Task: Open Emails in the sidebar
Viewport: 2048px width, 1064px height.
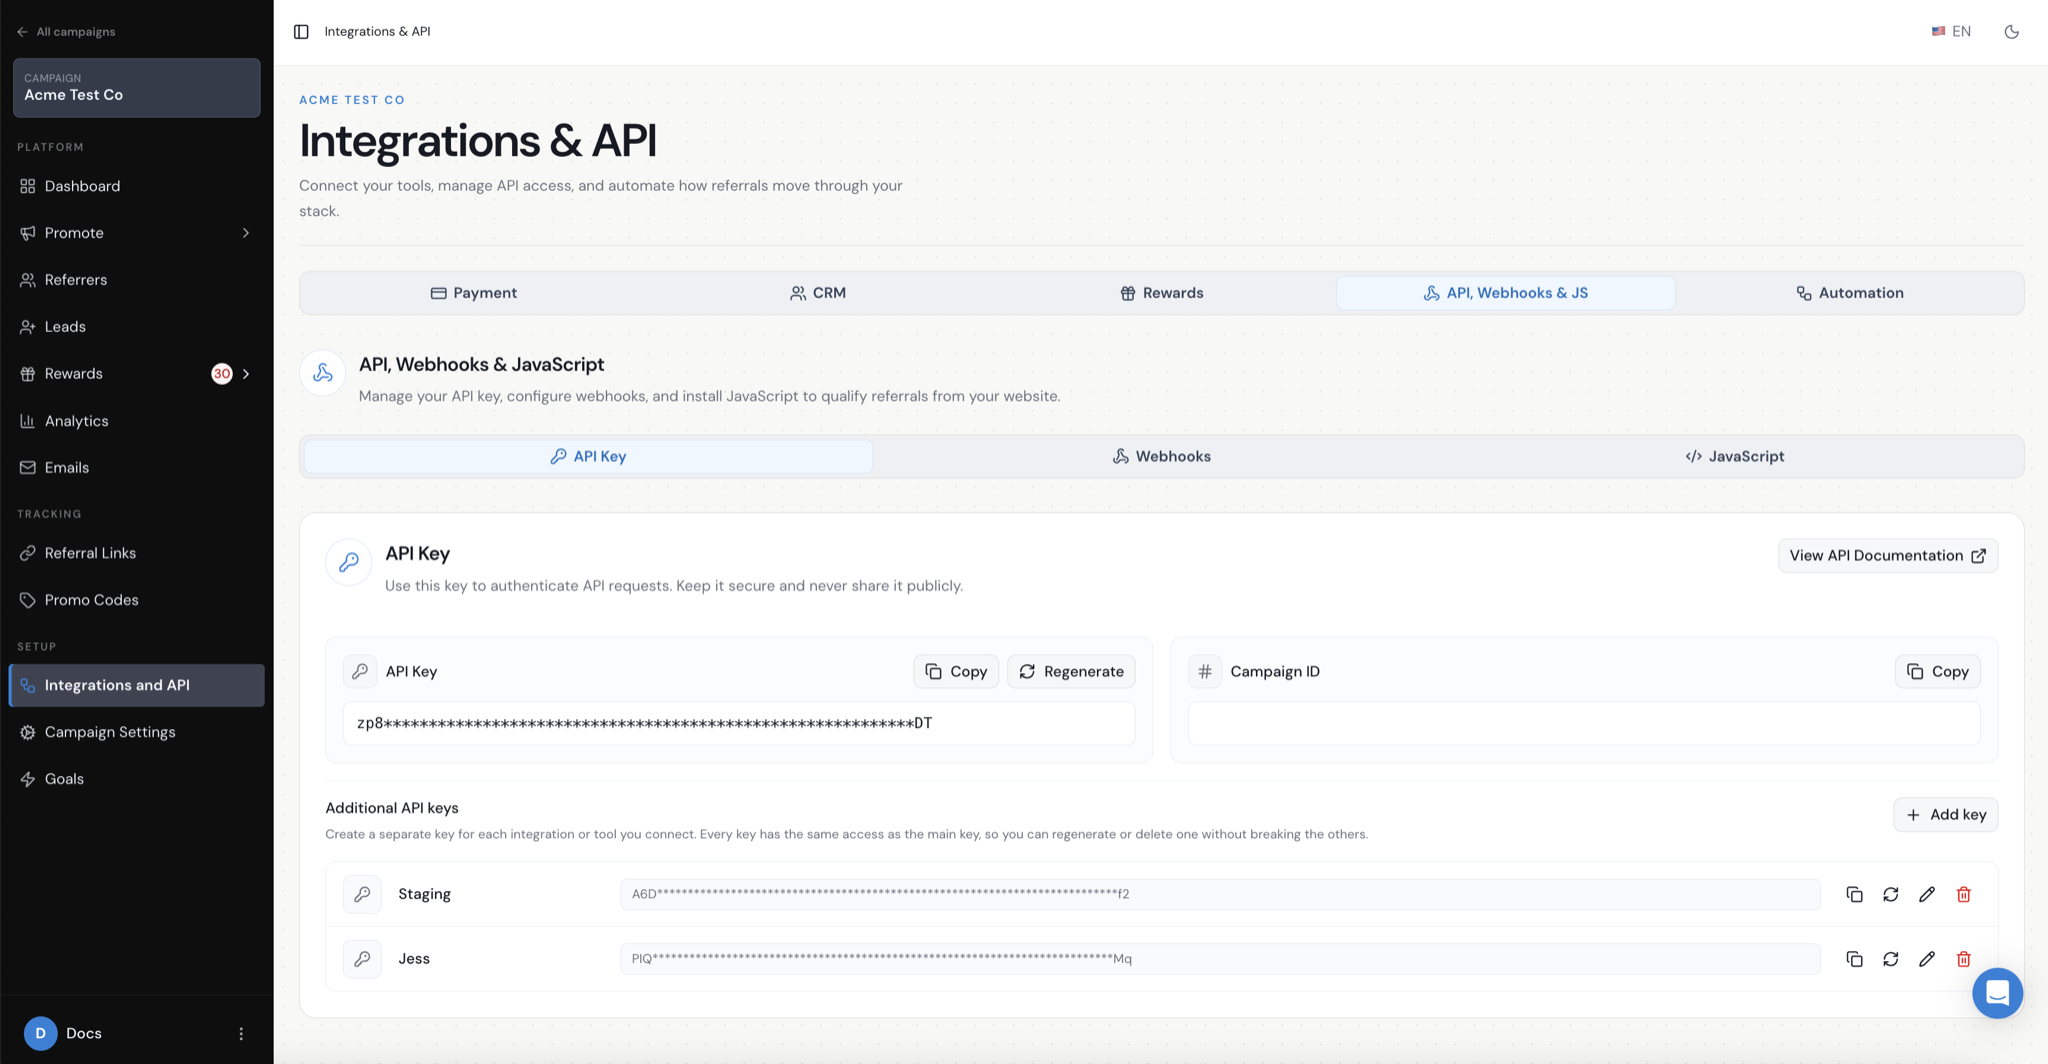Action: [x=137, y=467]
